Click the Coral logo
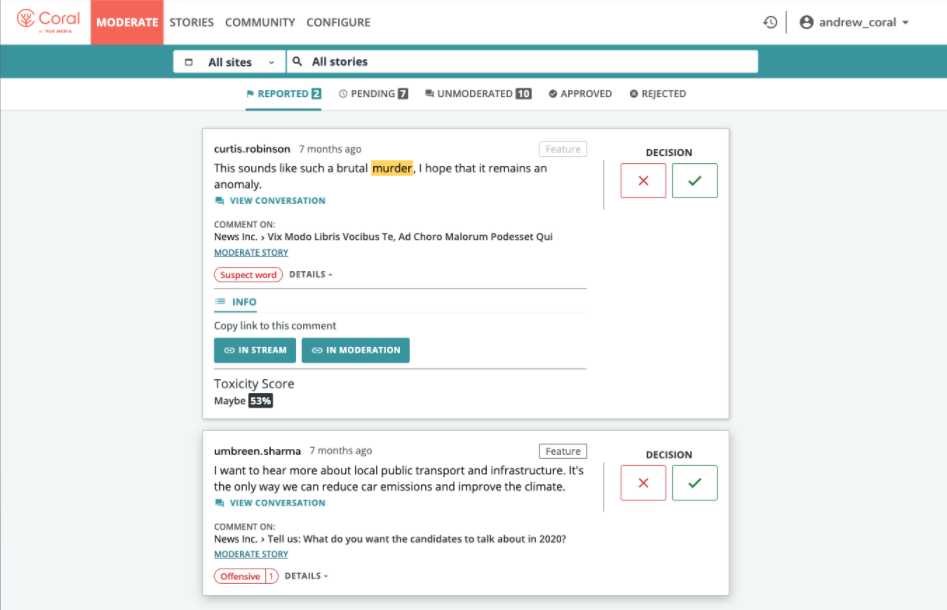 click(48, 21)
